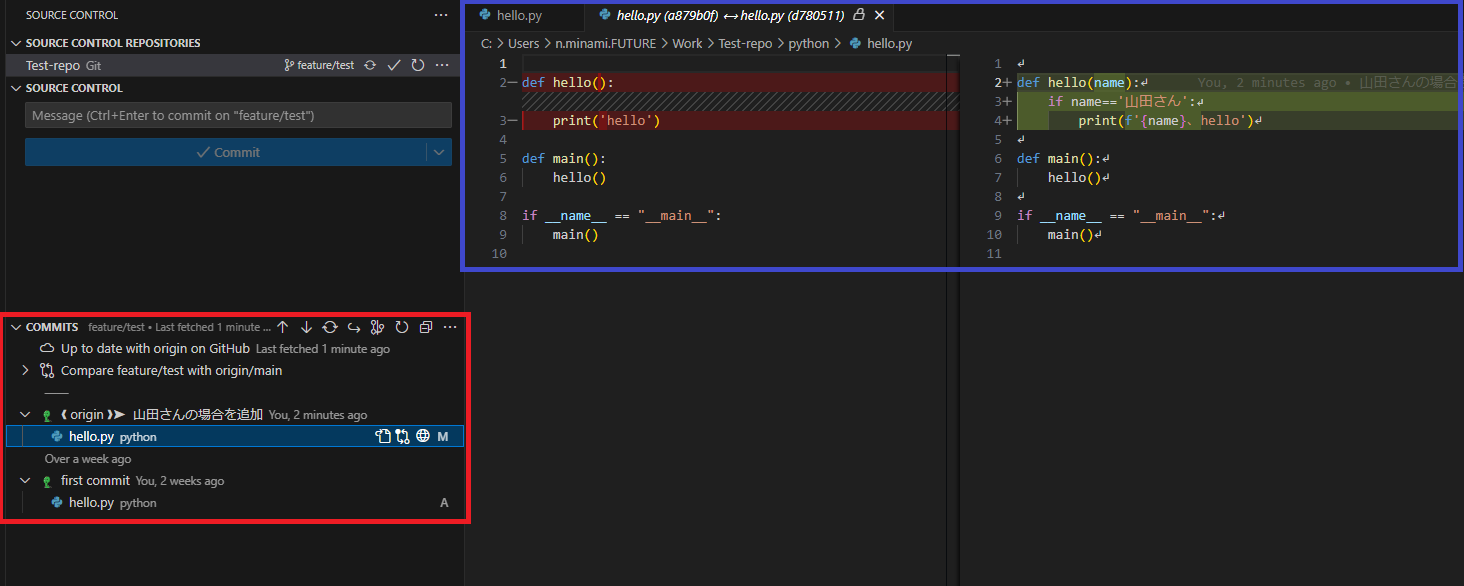Pull changes using the down-arrow icon

pos(307,326)
